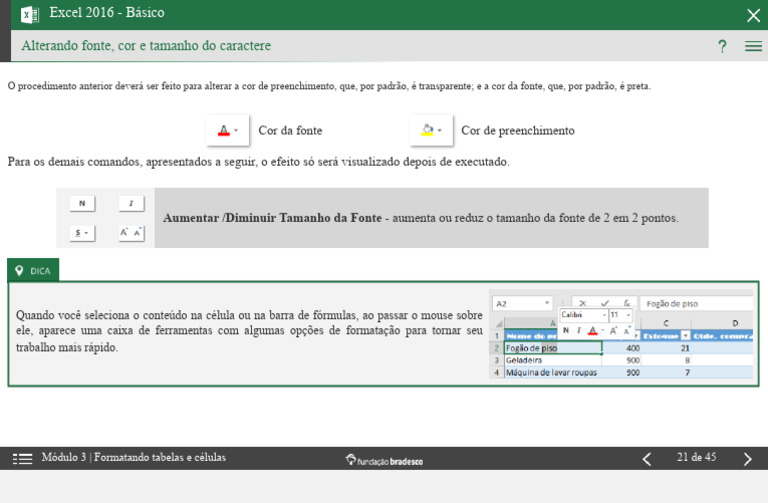Click the Cor de preenchimento button
The image size is (768, 503).
pyautogui.click(x=432, y=130)
